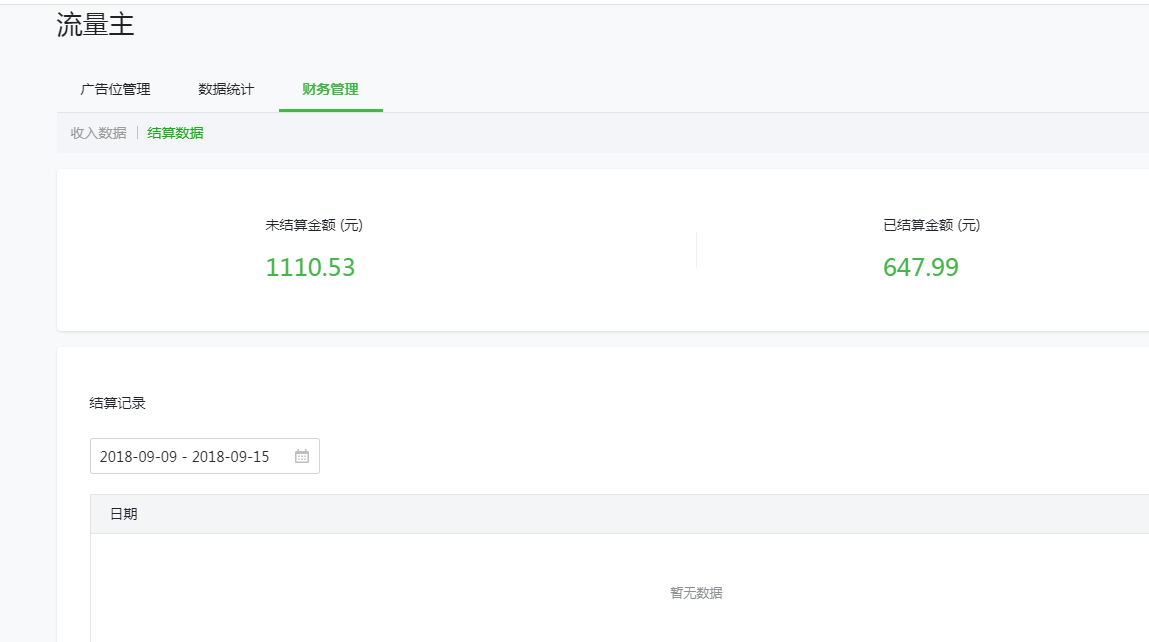Click the dash between the two dates
The width and height of the screenshot is (1149, 642).
tap(184, 457)
